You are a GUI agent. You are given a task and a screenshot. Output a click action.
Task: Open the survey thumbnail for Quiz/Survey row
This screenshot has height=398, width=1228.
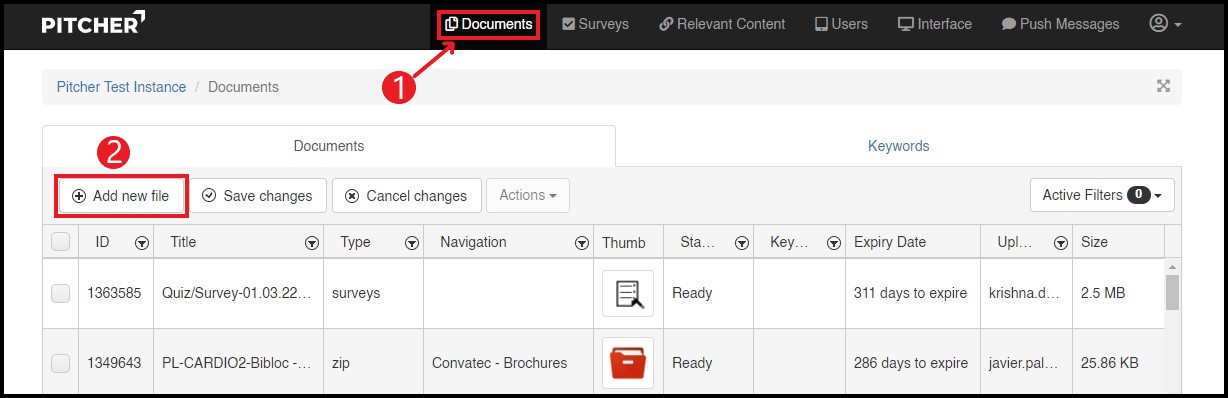(x=628, y=293)
